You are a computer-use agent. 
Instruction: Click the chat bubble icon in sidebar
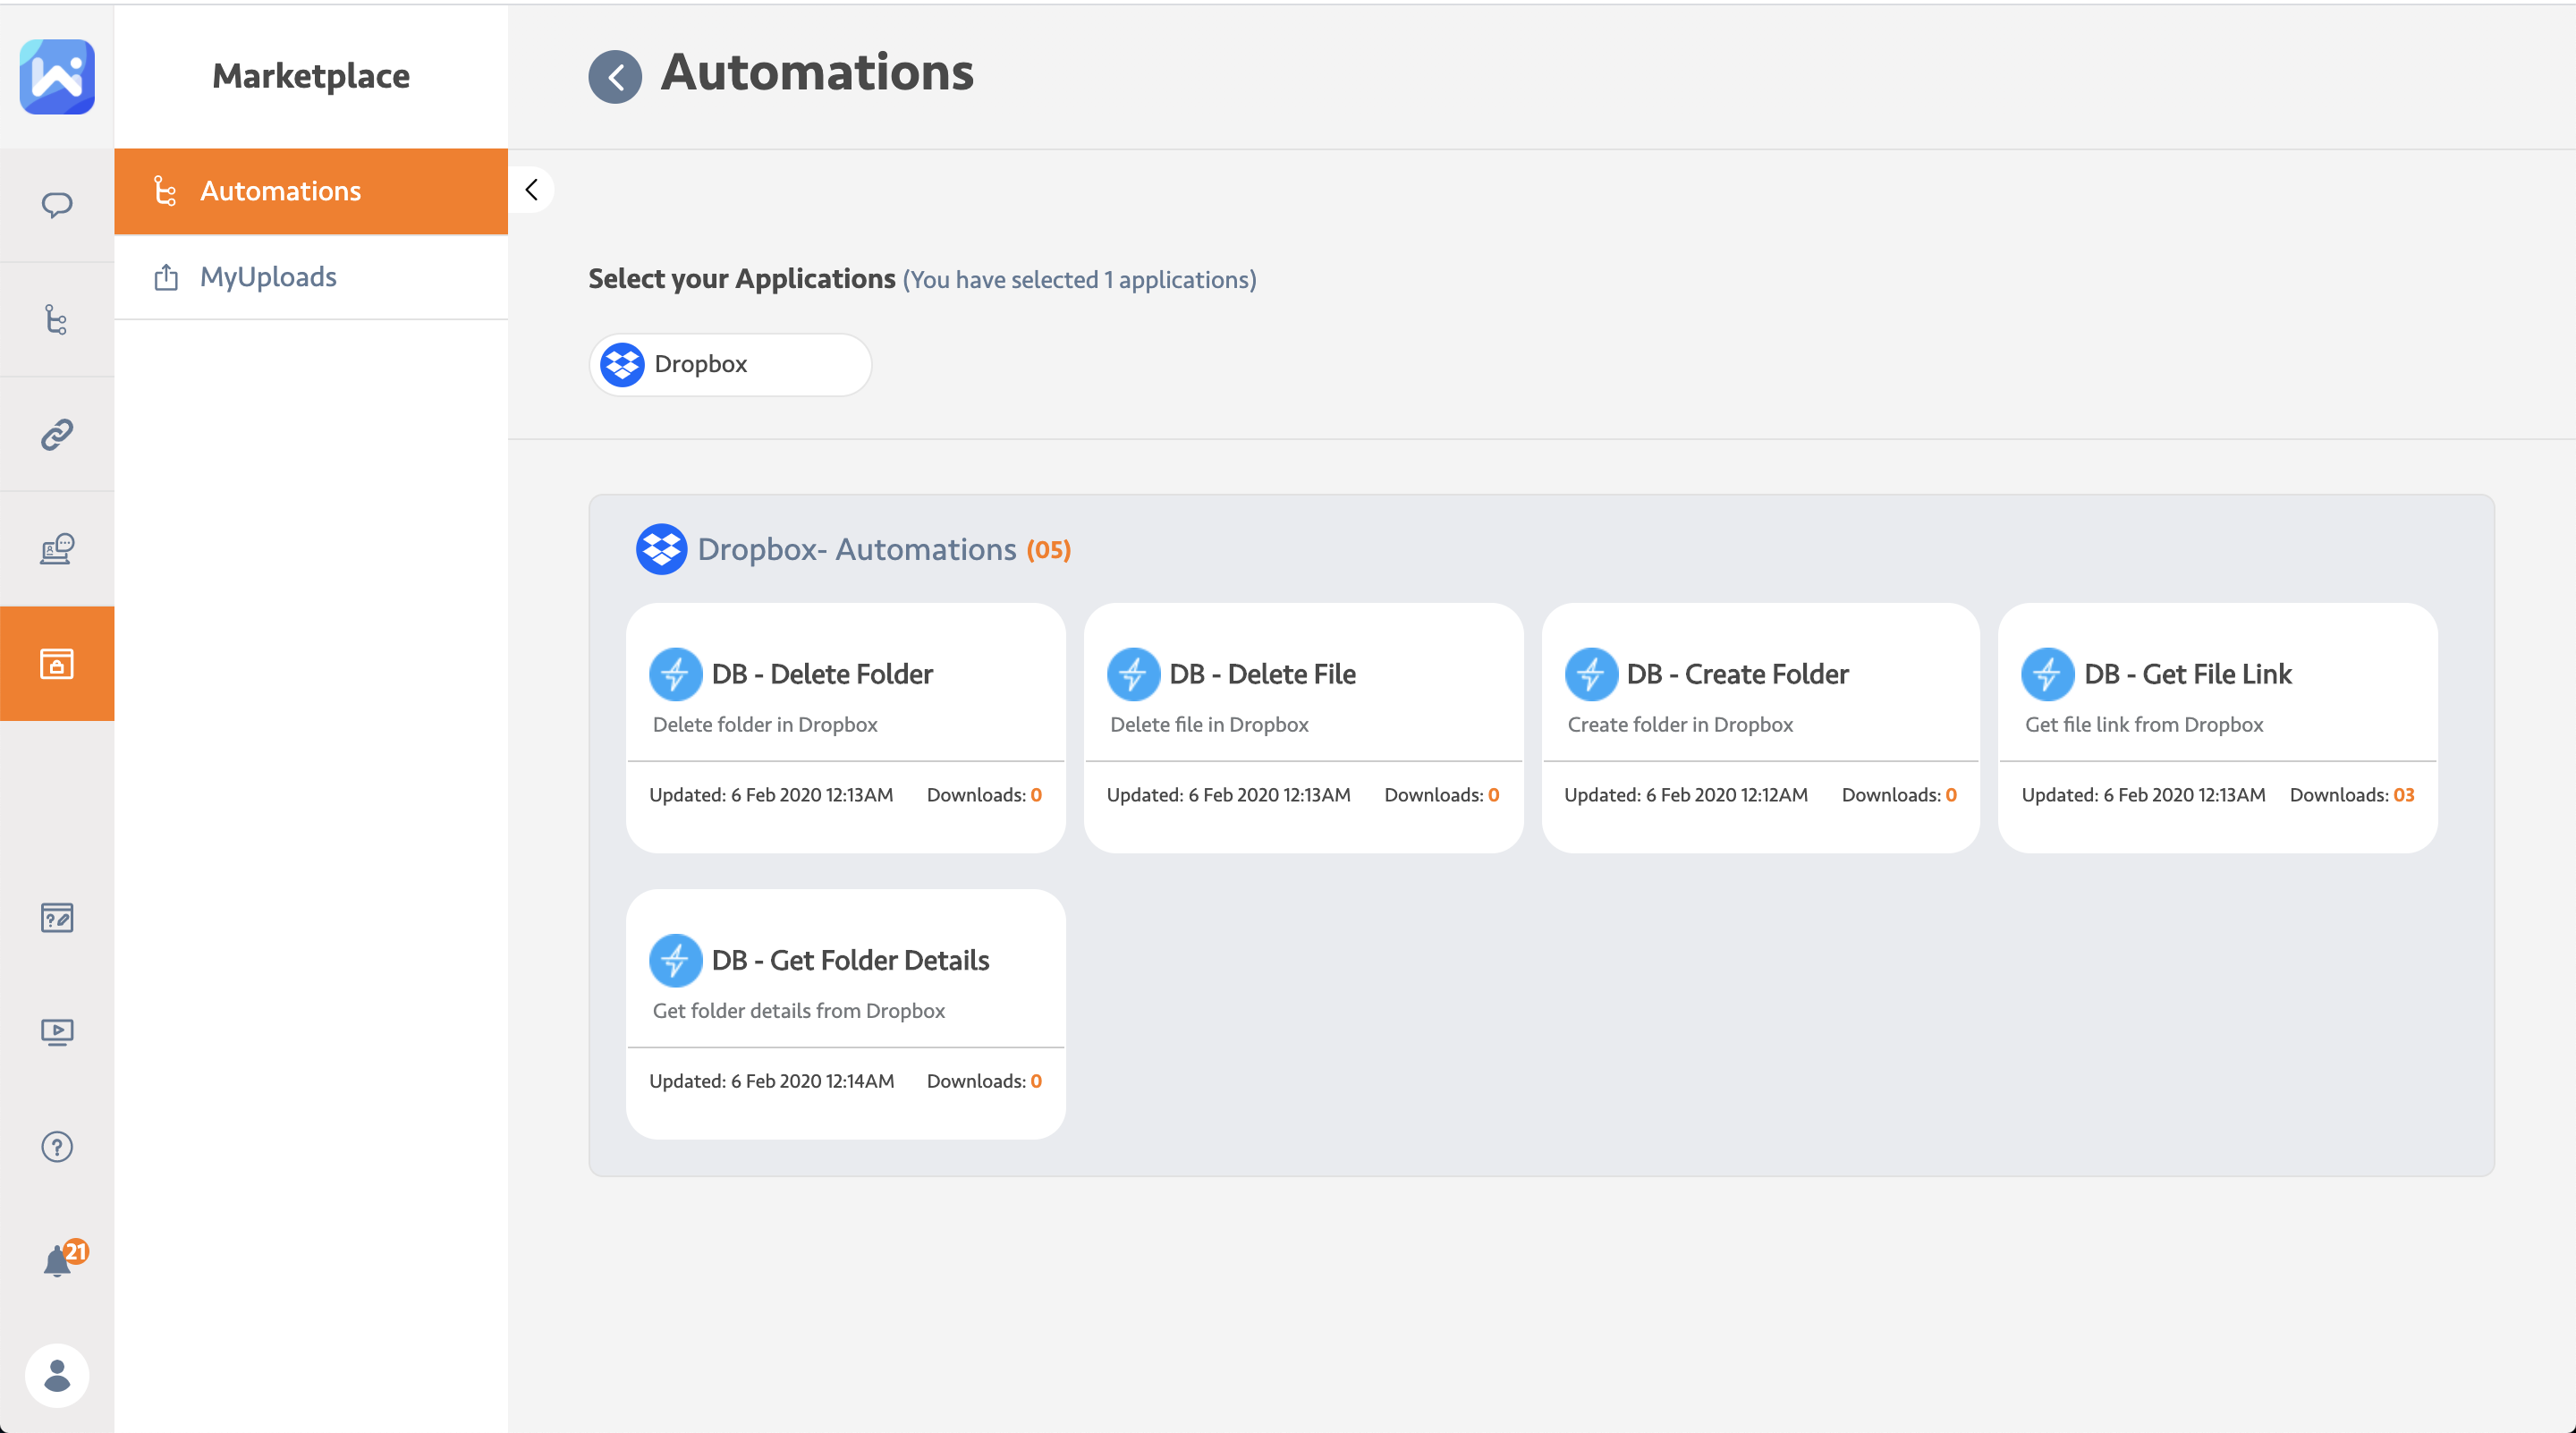point(57,205)
